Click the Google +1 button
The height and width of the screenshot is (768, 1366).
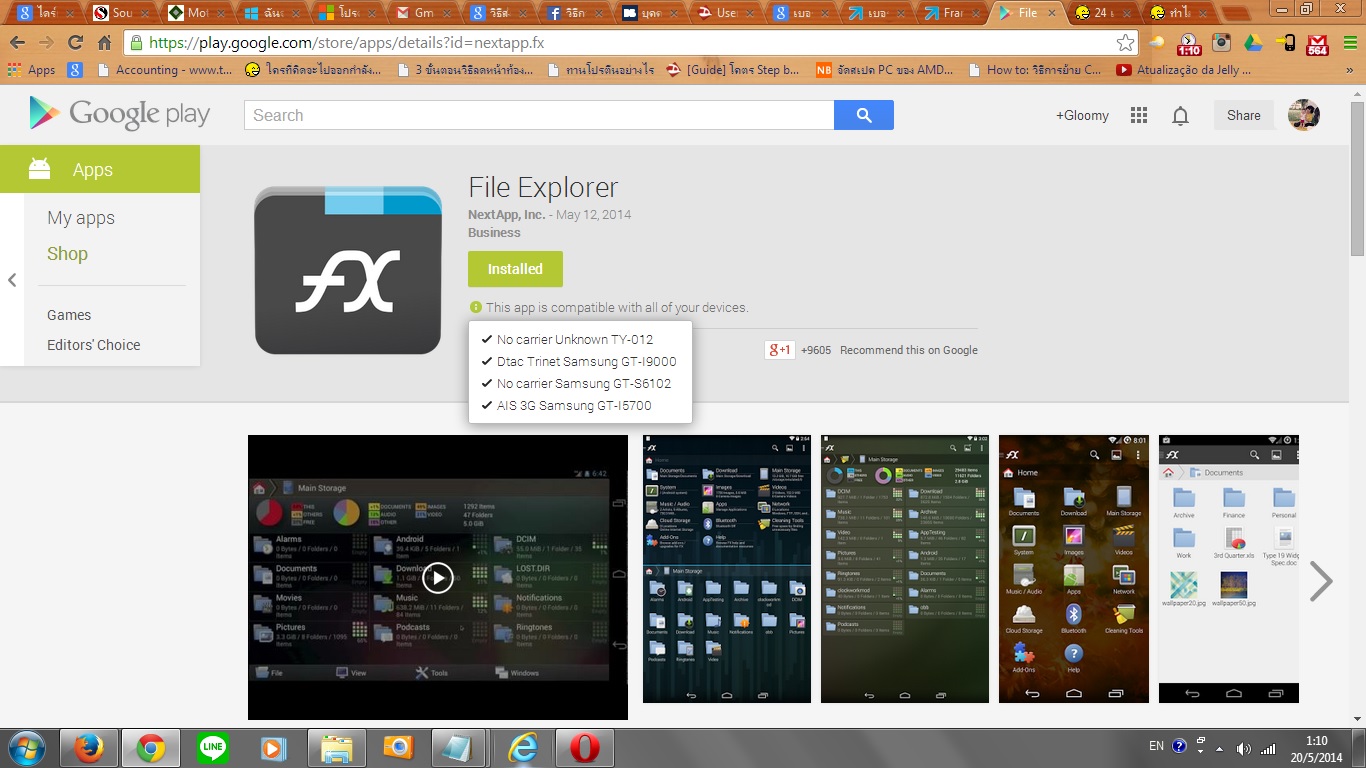click(x=779, y=350)
